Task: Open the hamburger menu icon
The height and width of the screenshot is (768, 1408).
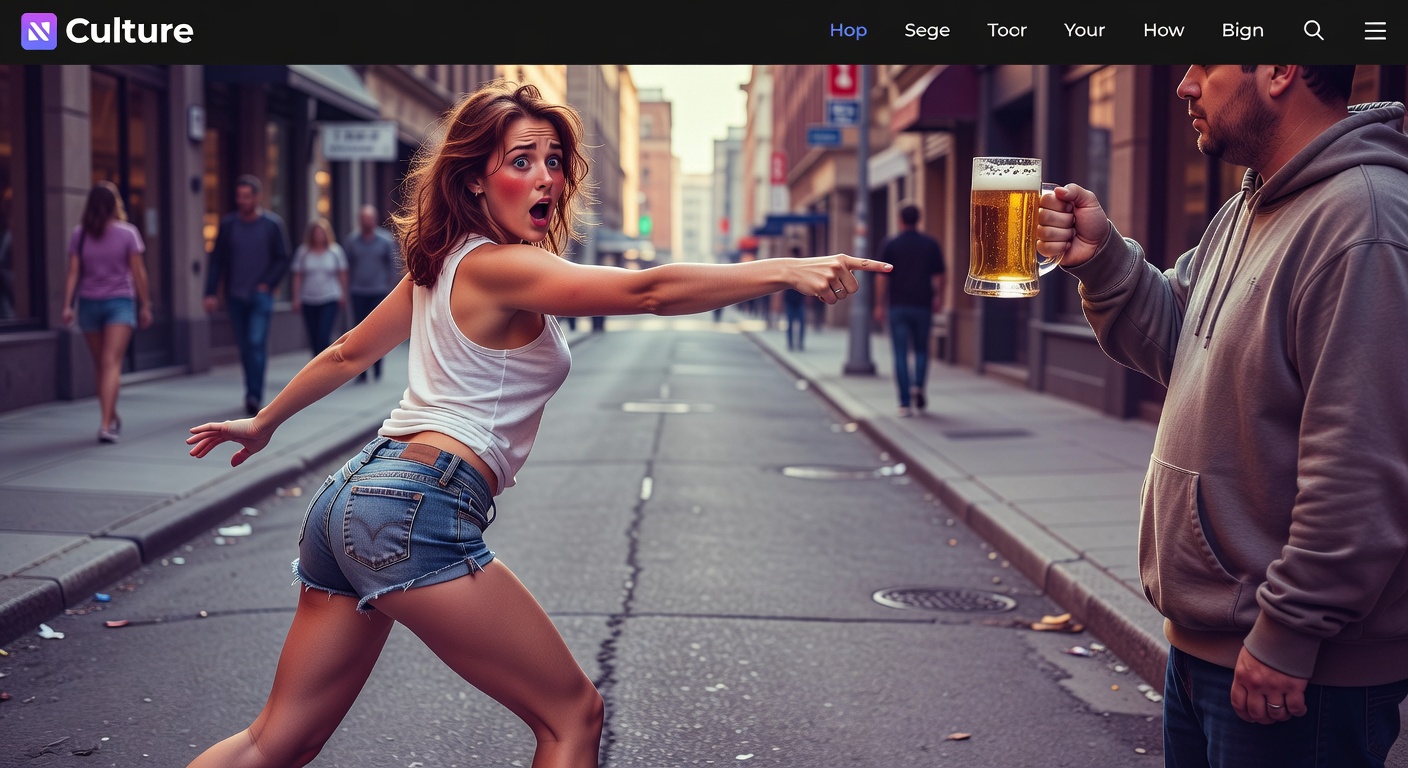Action: point(1375,31)
